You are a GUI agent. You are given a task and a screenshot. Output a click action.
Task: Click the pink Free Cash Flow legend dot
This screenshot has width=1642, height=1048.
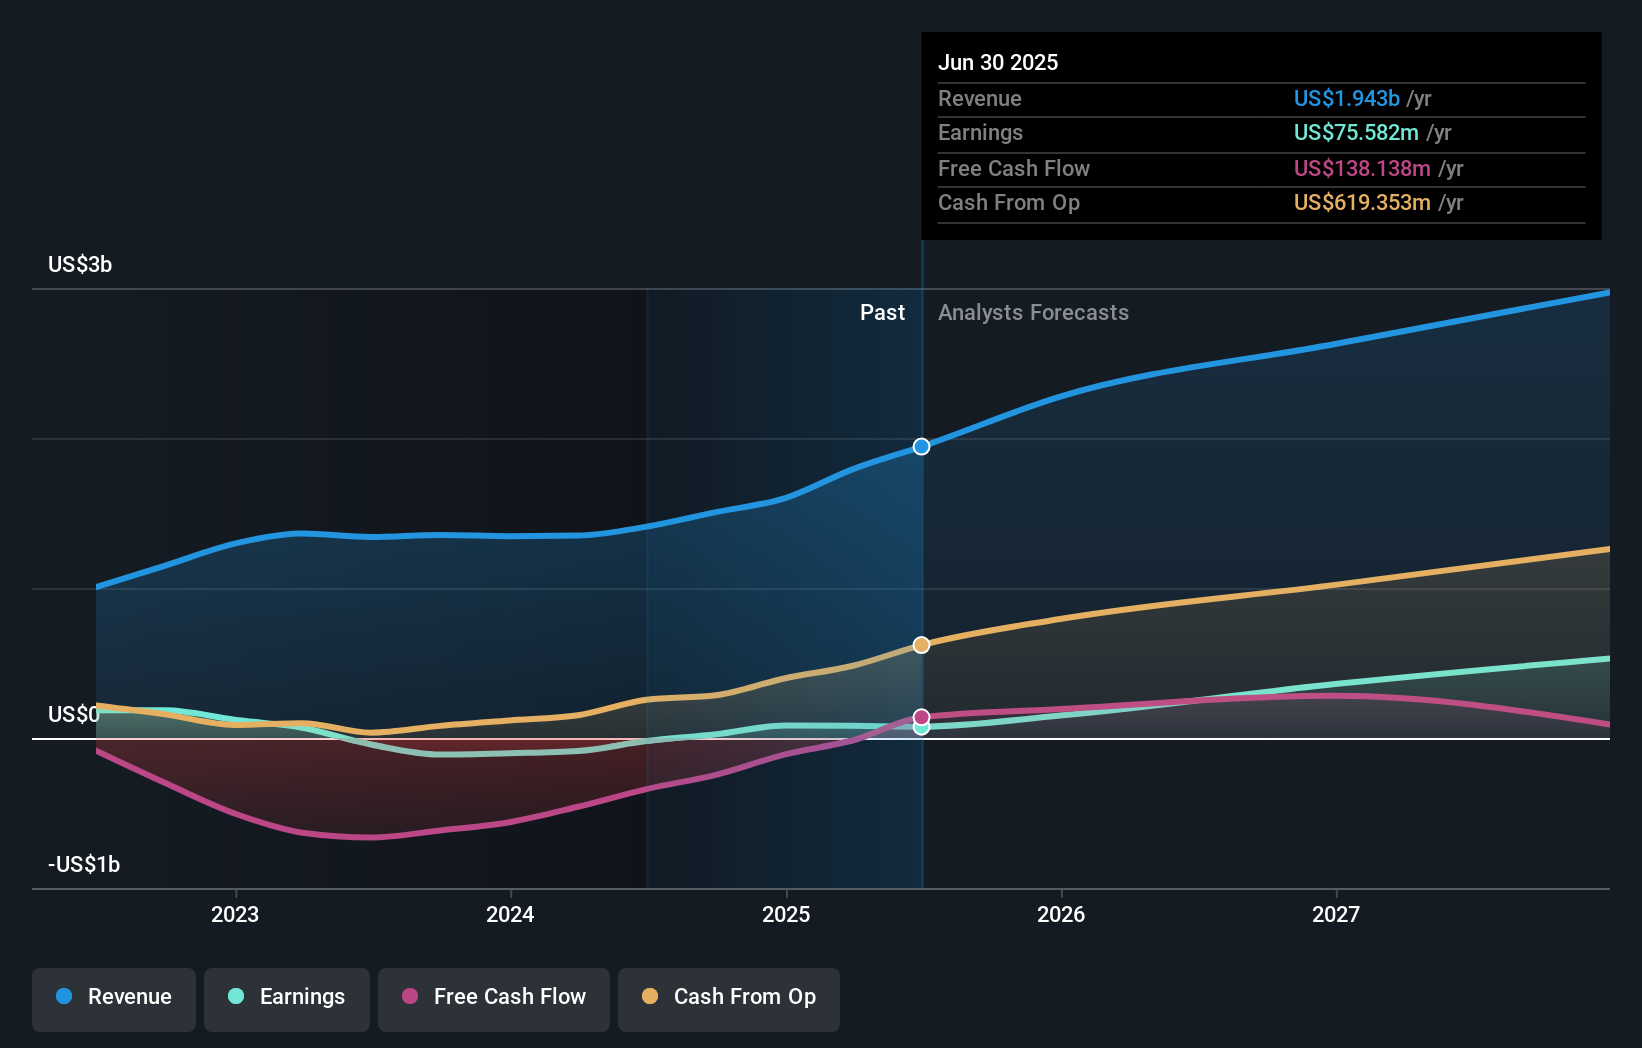point(408,997)
